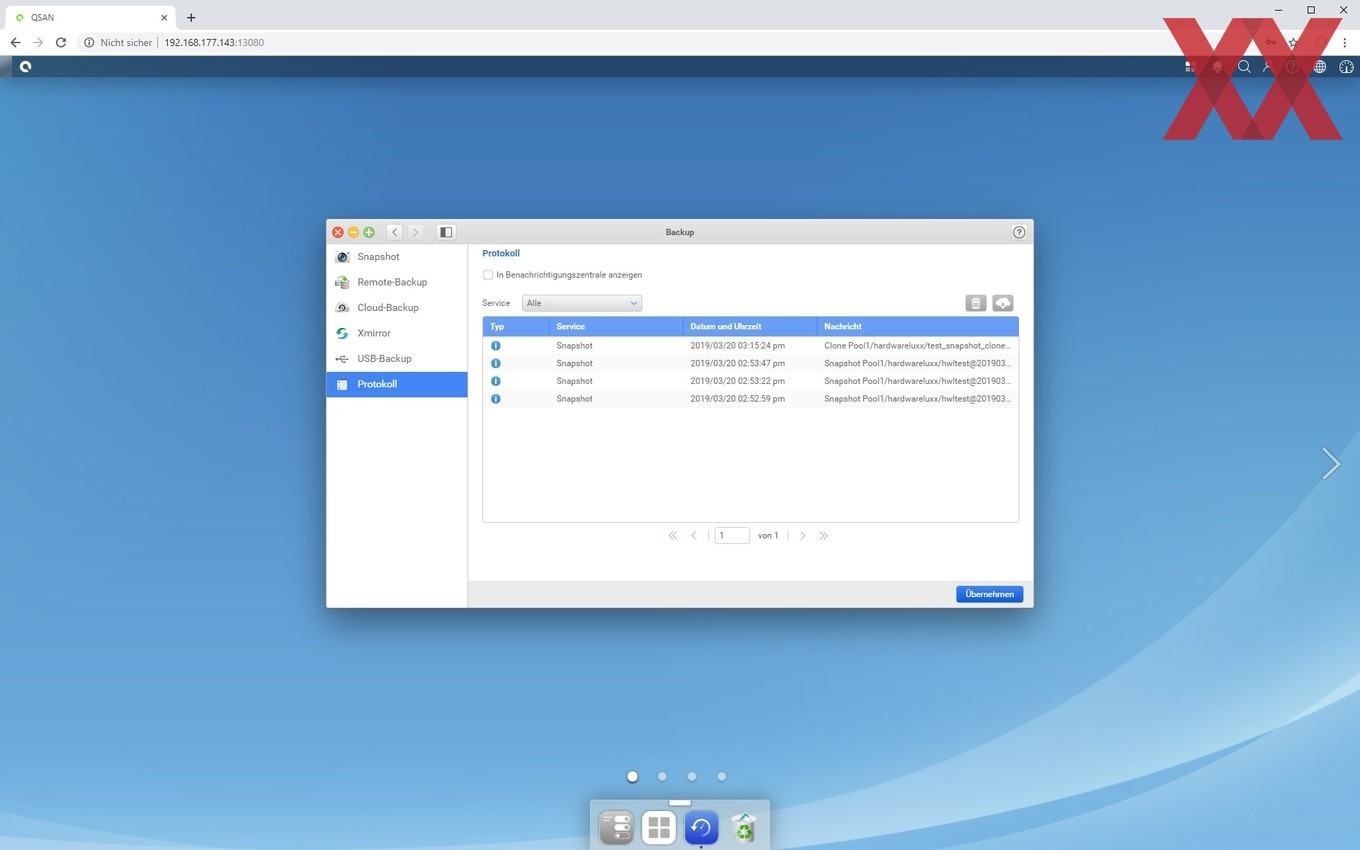Open Xmirror section in sidebar

[397, 333]
